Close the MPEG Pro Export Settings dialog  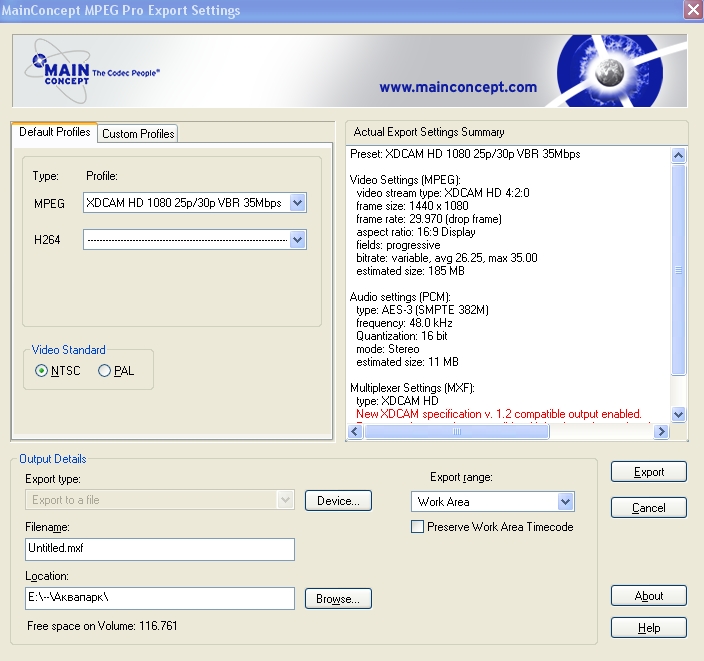[693, 10]
